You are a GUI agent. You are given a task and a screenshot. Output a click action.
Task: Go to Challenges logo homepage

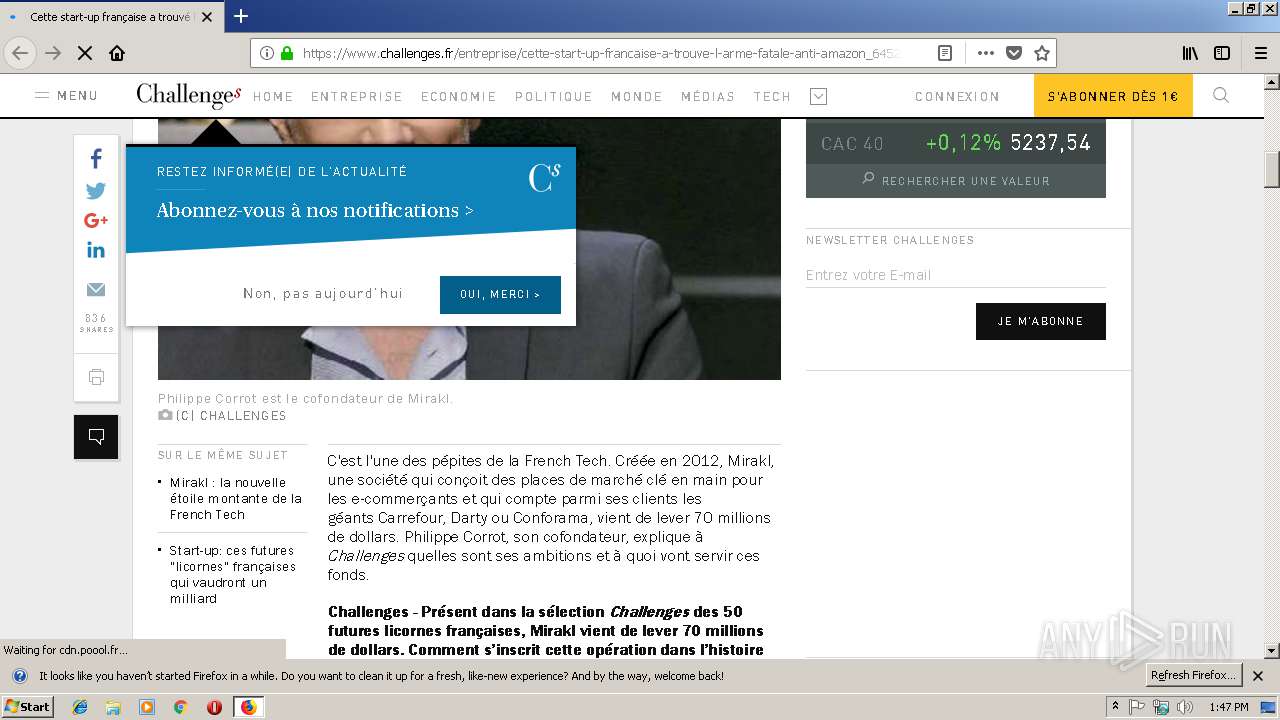(x=189, y=95)
